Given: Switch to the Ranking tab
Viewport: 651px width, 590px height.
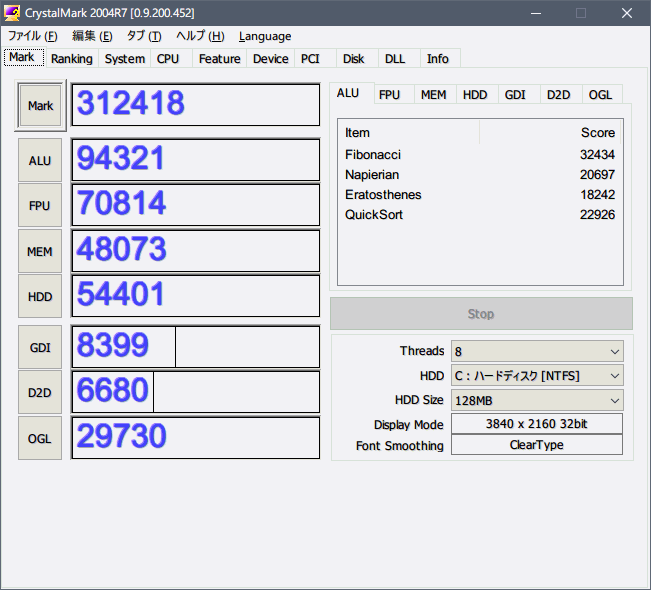Looking at the screenshot, I should [x=72, y=59].
